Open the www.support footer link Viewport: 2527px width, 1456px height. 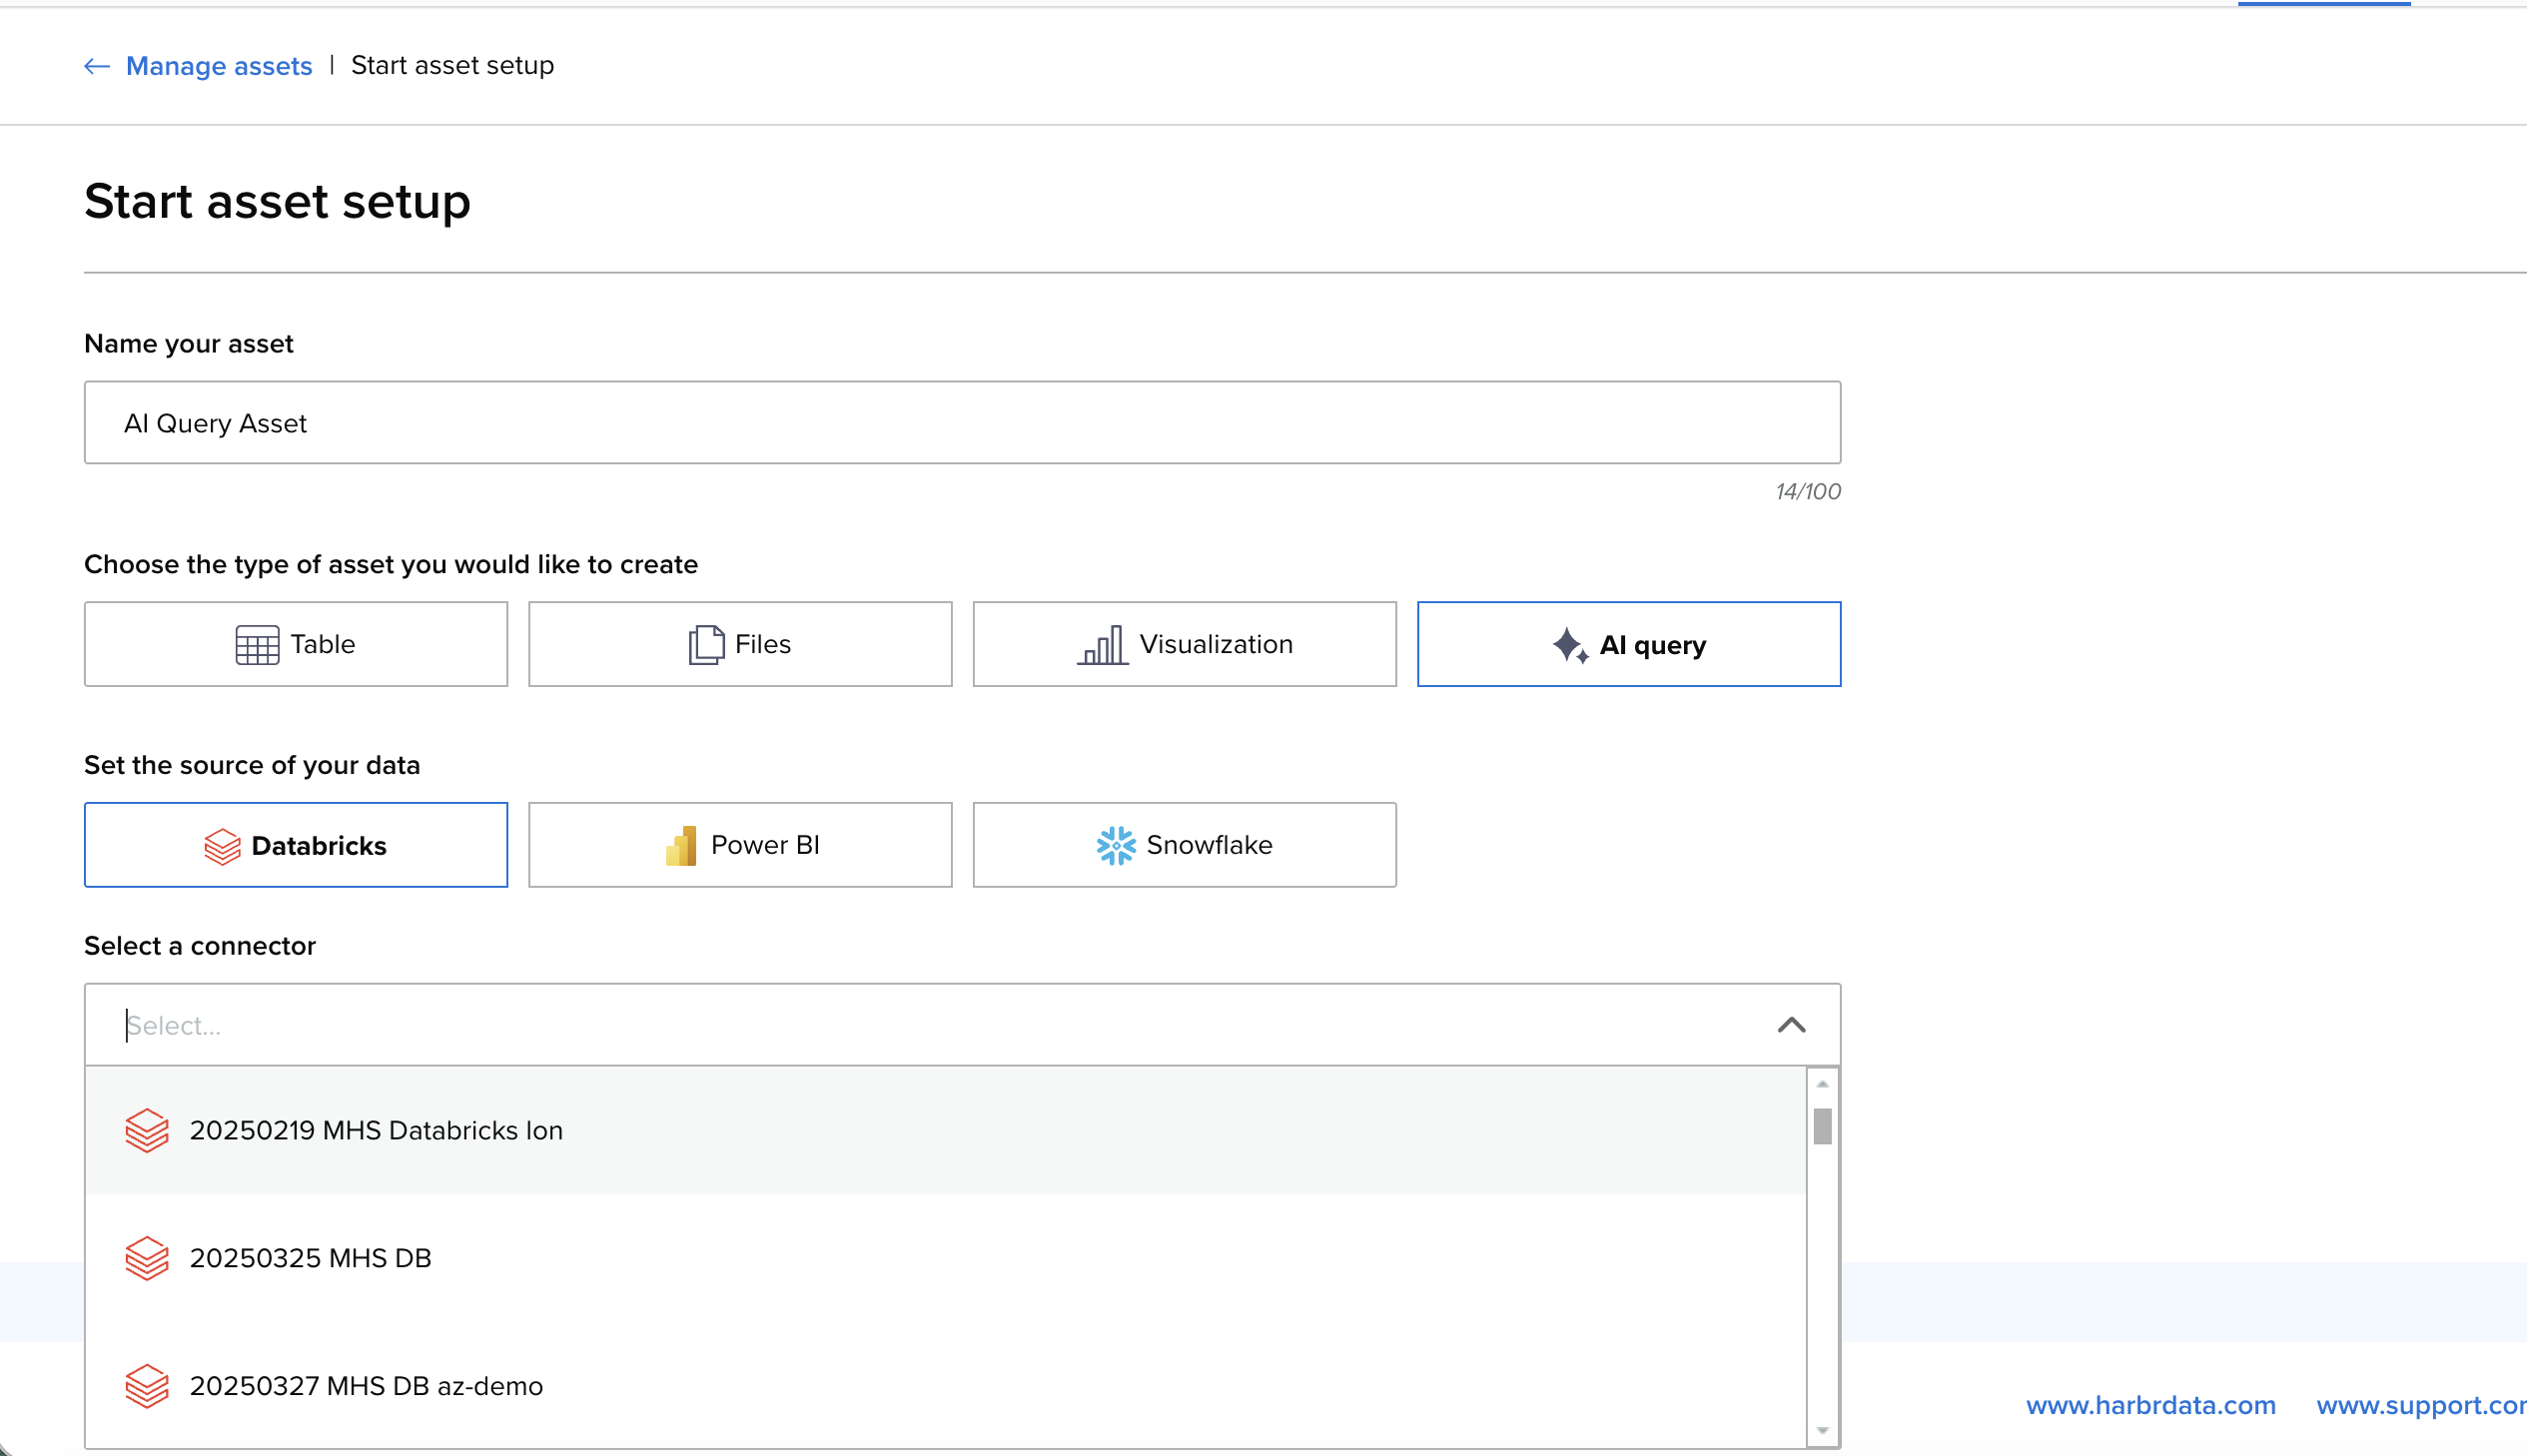tap(2421, 1405)
